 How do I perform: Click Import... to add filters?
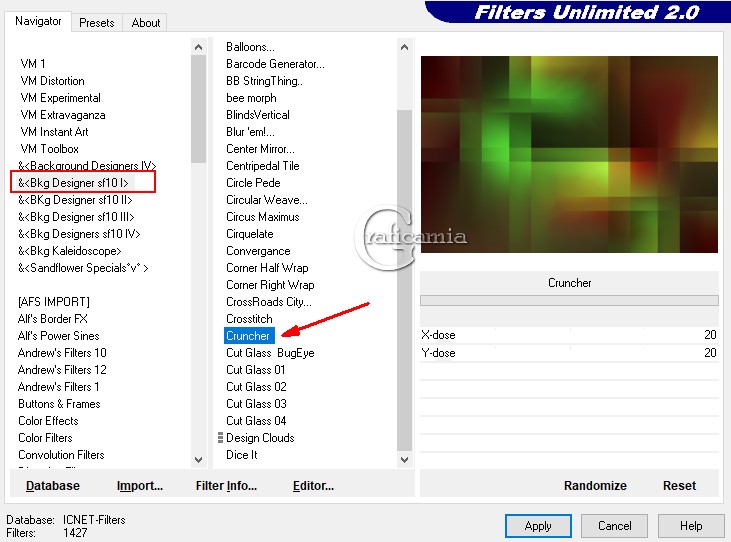click(x=140, y=485)
